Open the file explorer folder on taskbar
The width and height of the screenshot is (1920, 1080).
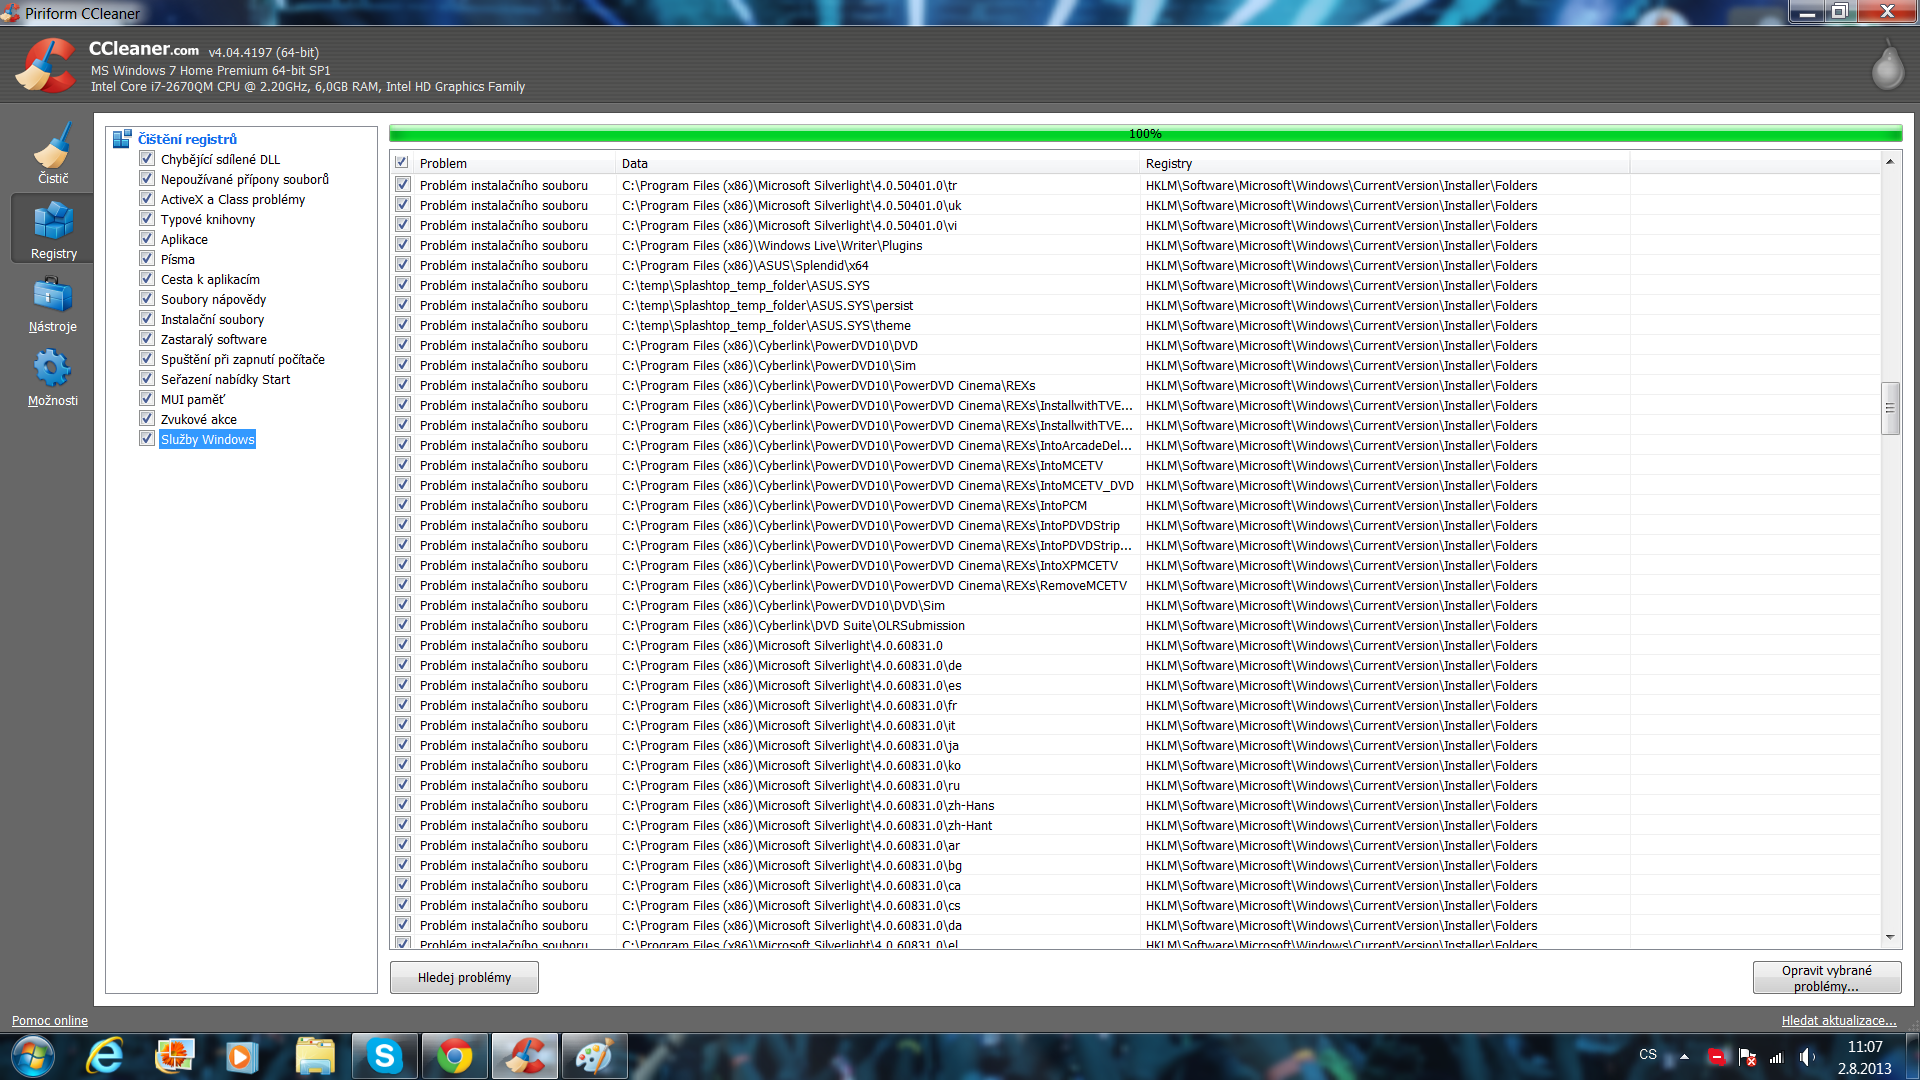tap(315, 1056)
